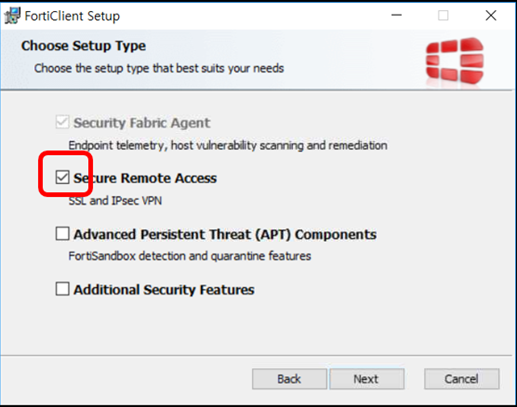Click the greyed Security Fabric Agent checkbox
Screen dimensions: 517x407
[x=62, y=122]
